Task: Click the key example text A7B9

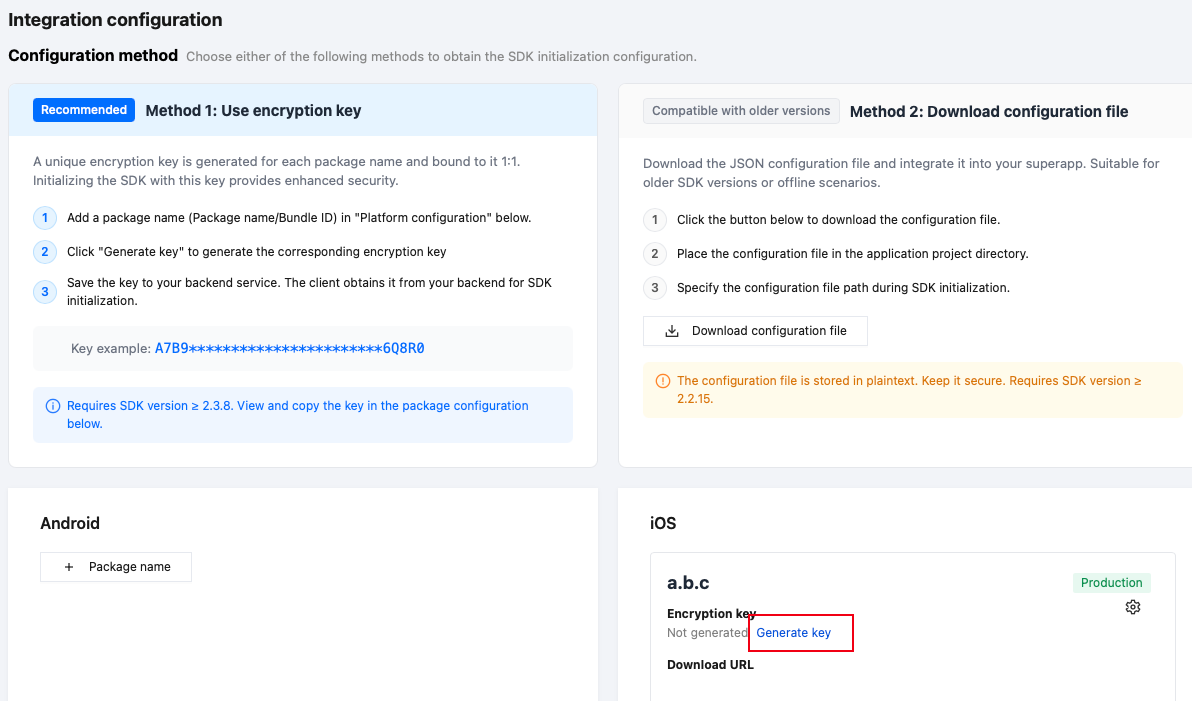Action: 290,348
